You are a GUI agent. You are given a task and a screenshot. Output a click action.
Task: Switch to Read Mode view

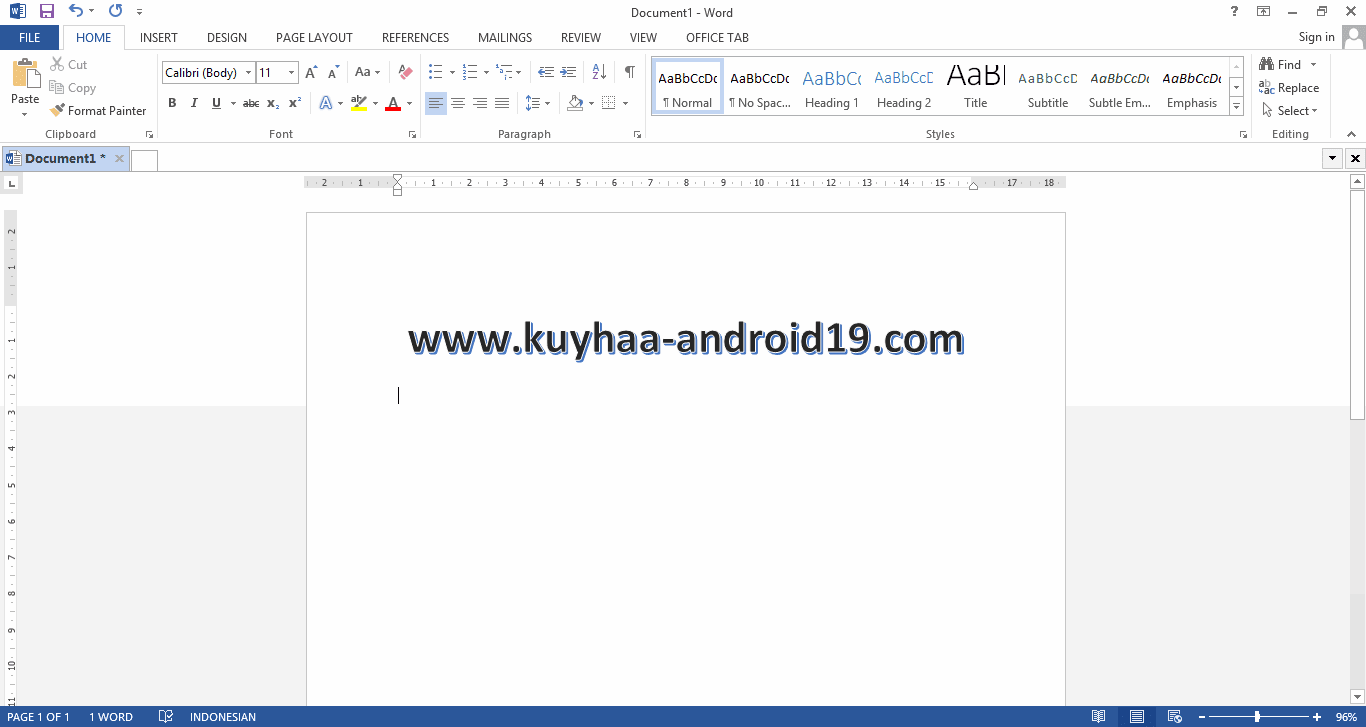coord(1099,717)
